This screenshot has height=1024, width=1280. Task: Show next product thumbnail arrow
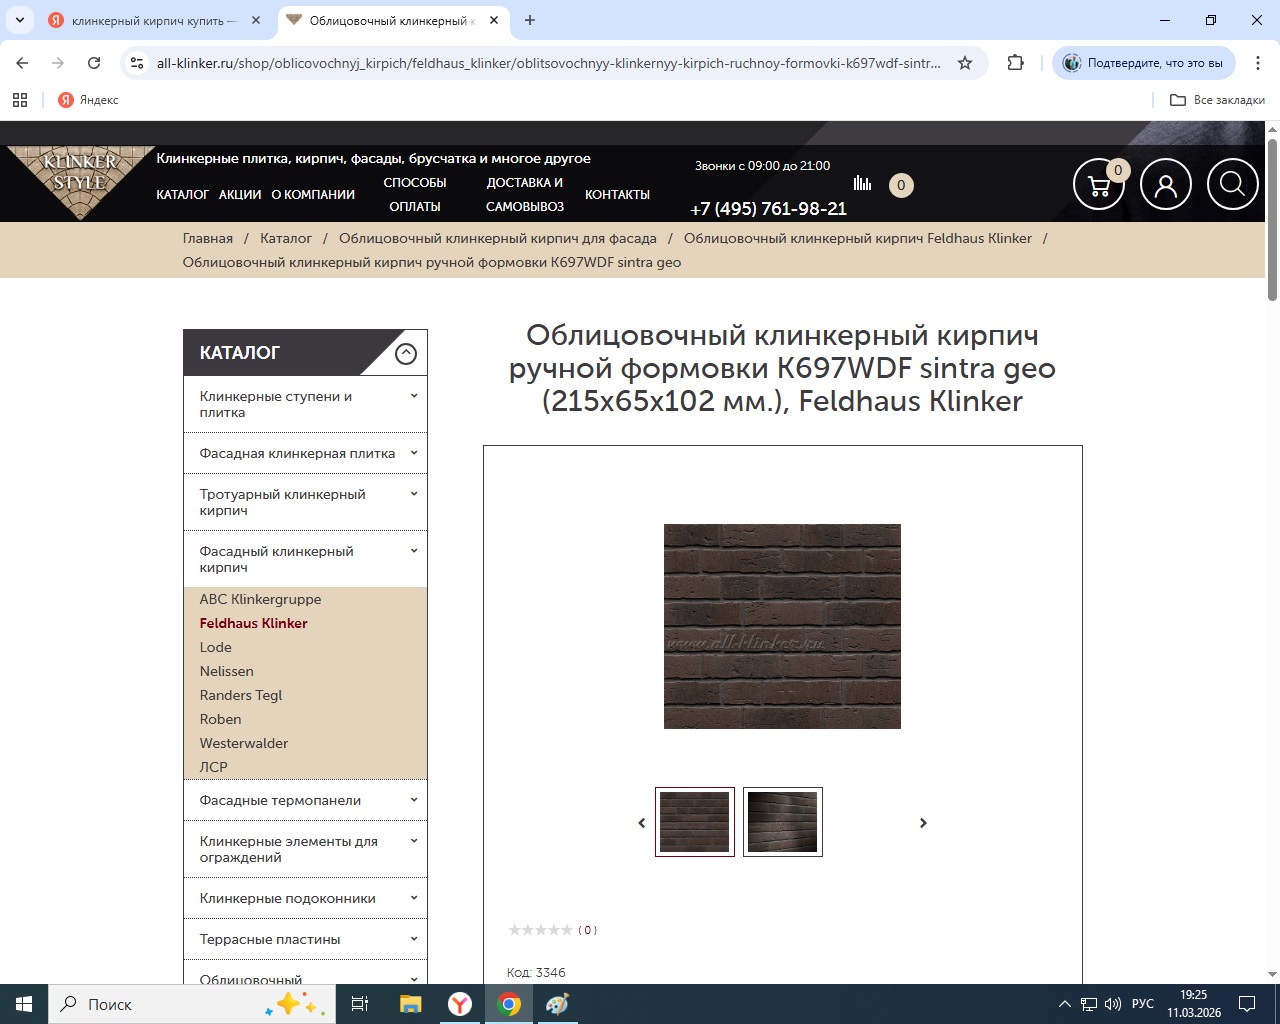tap(923, 823)
